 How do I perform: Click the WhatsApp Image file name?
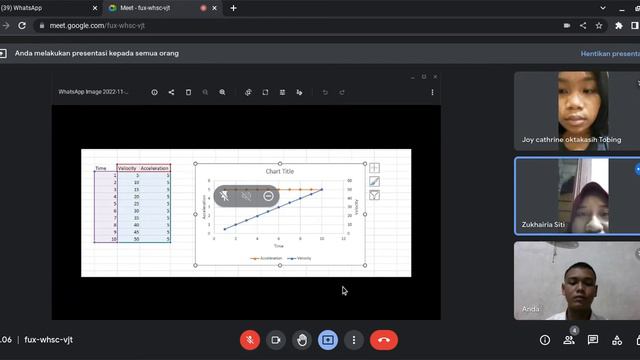[93, 92]
